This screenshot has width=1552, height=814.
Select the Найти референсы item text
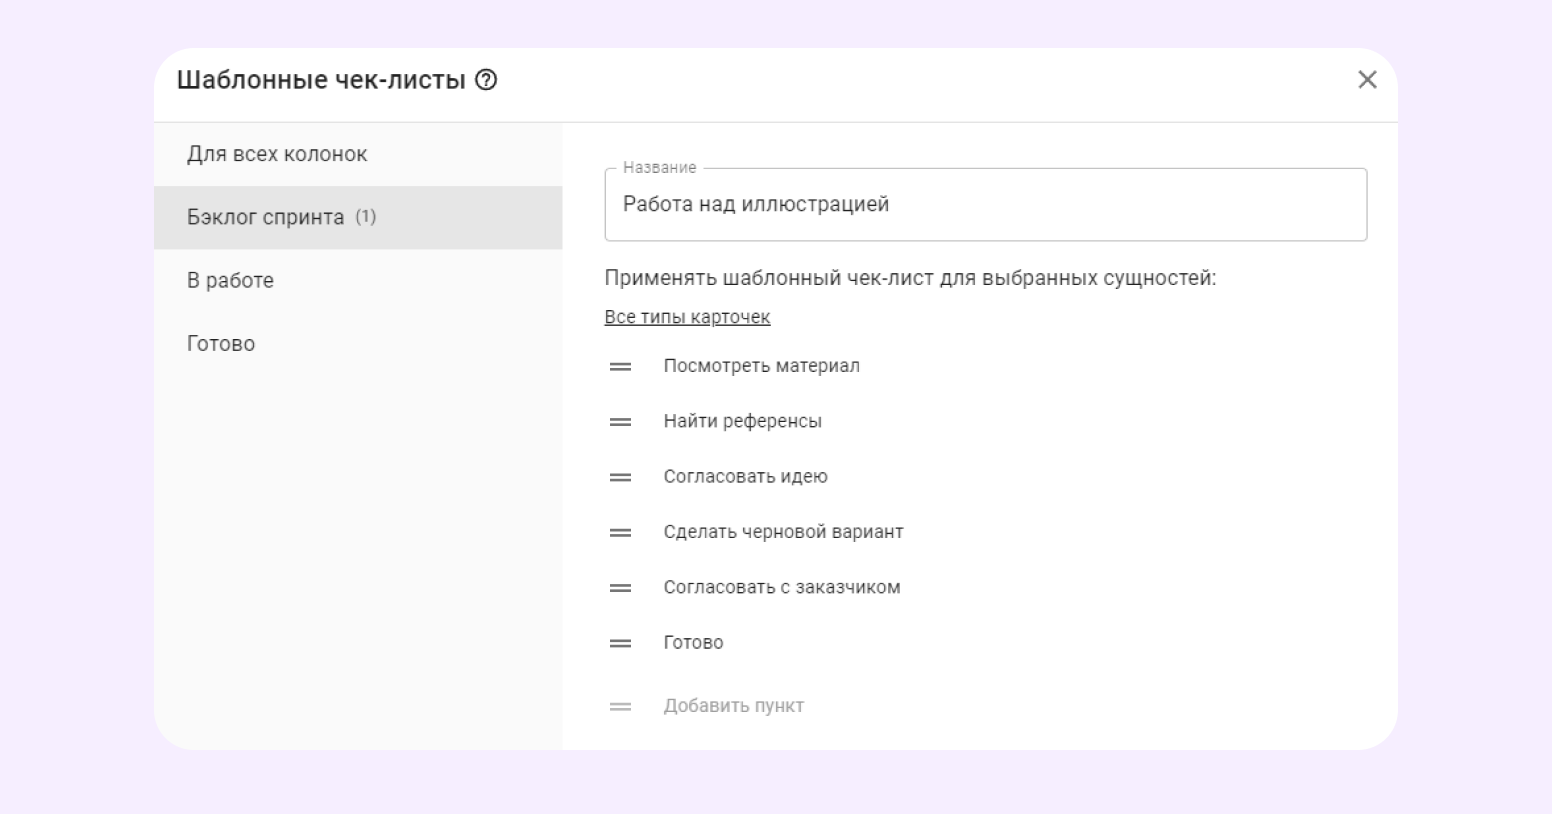click(x=742, y=421)
